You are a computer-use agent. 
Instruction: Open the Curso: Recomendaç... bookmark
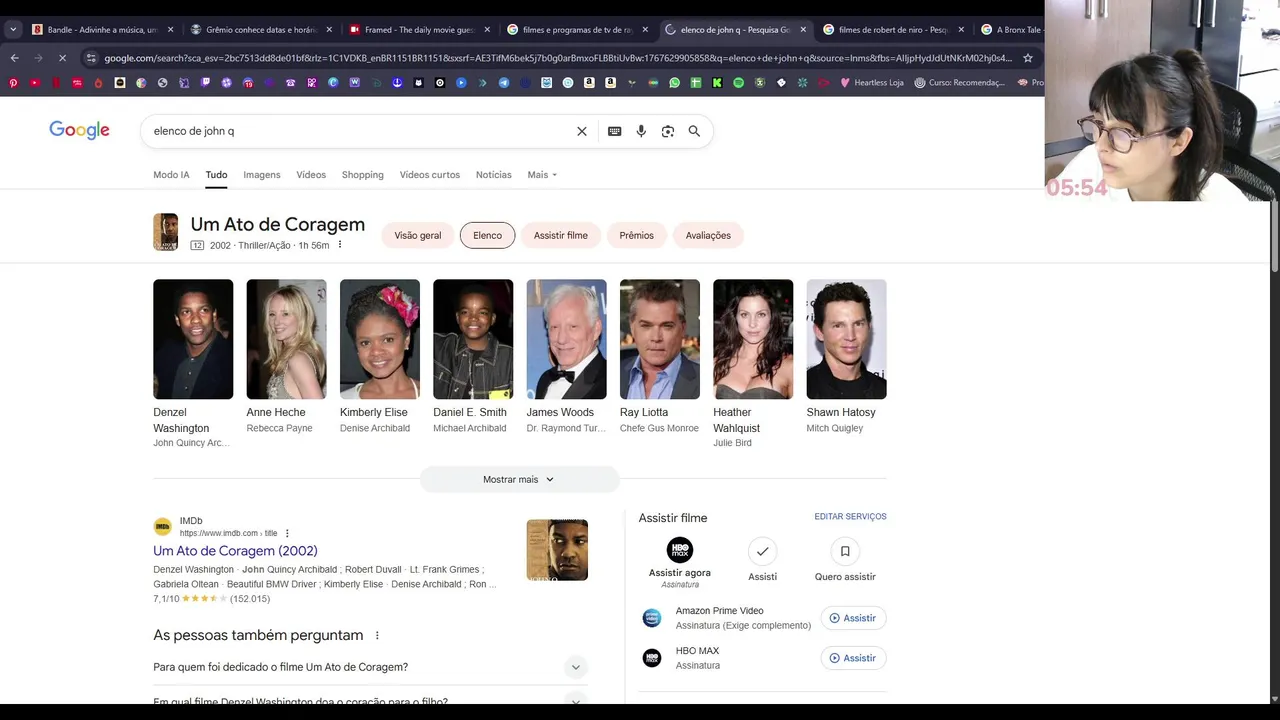[x=959, y=83]
